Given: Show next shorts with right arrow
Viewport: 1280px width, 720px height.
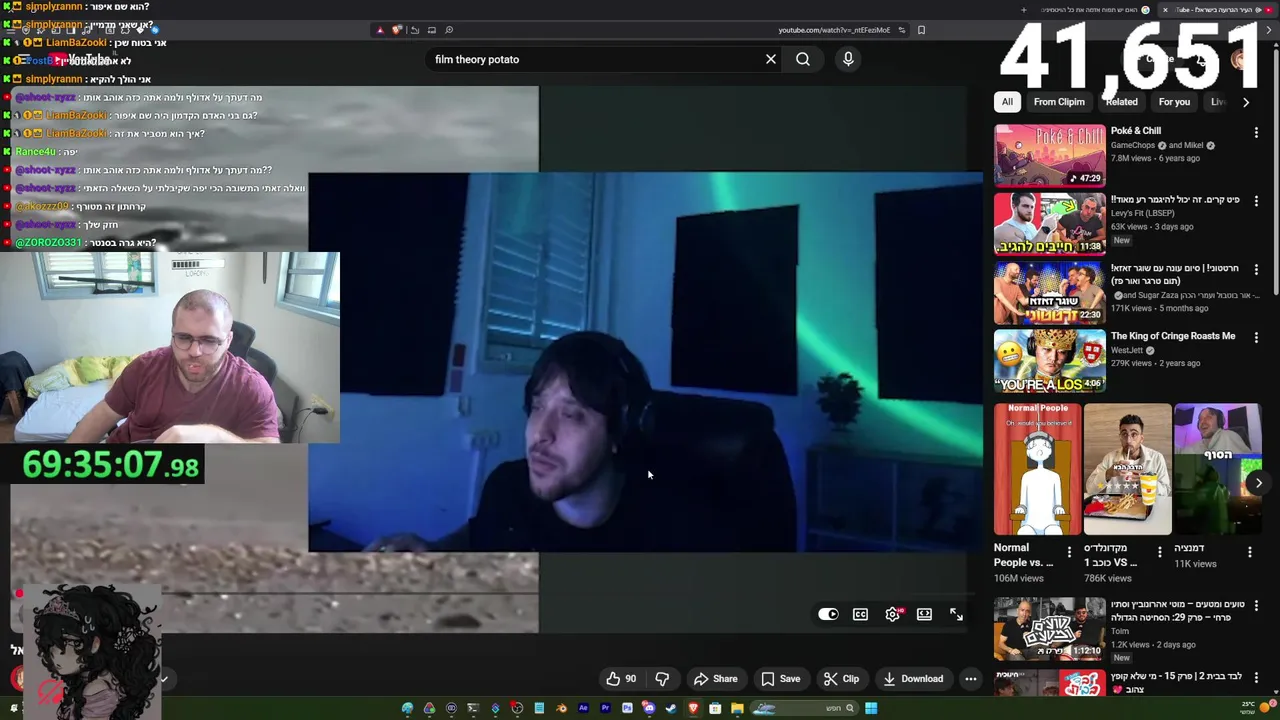Looking at the screenshot, I should (1258, 483).
